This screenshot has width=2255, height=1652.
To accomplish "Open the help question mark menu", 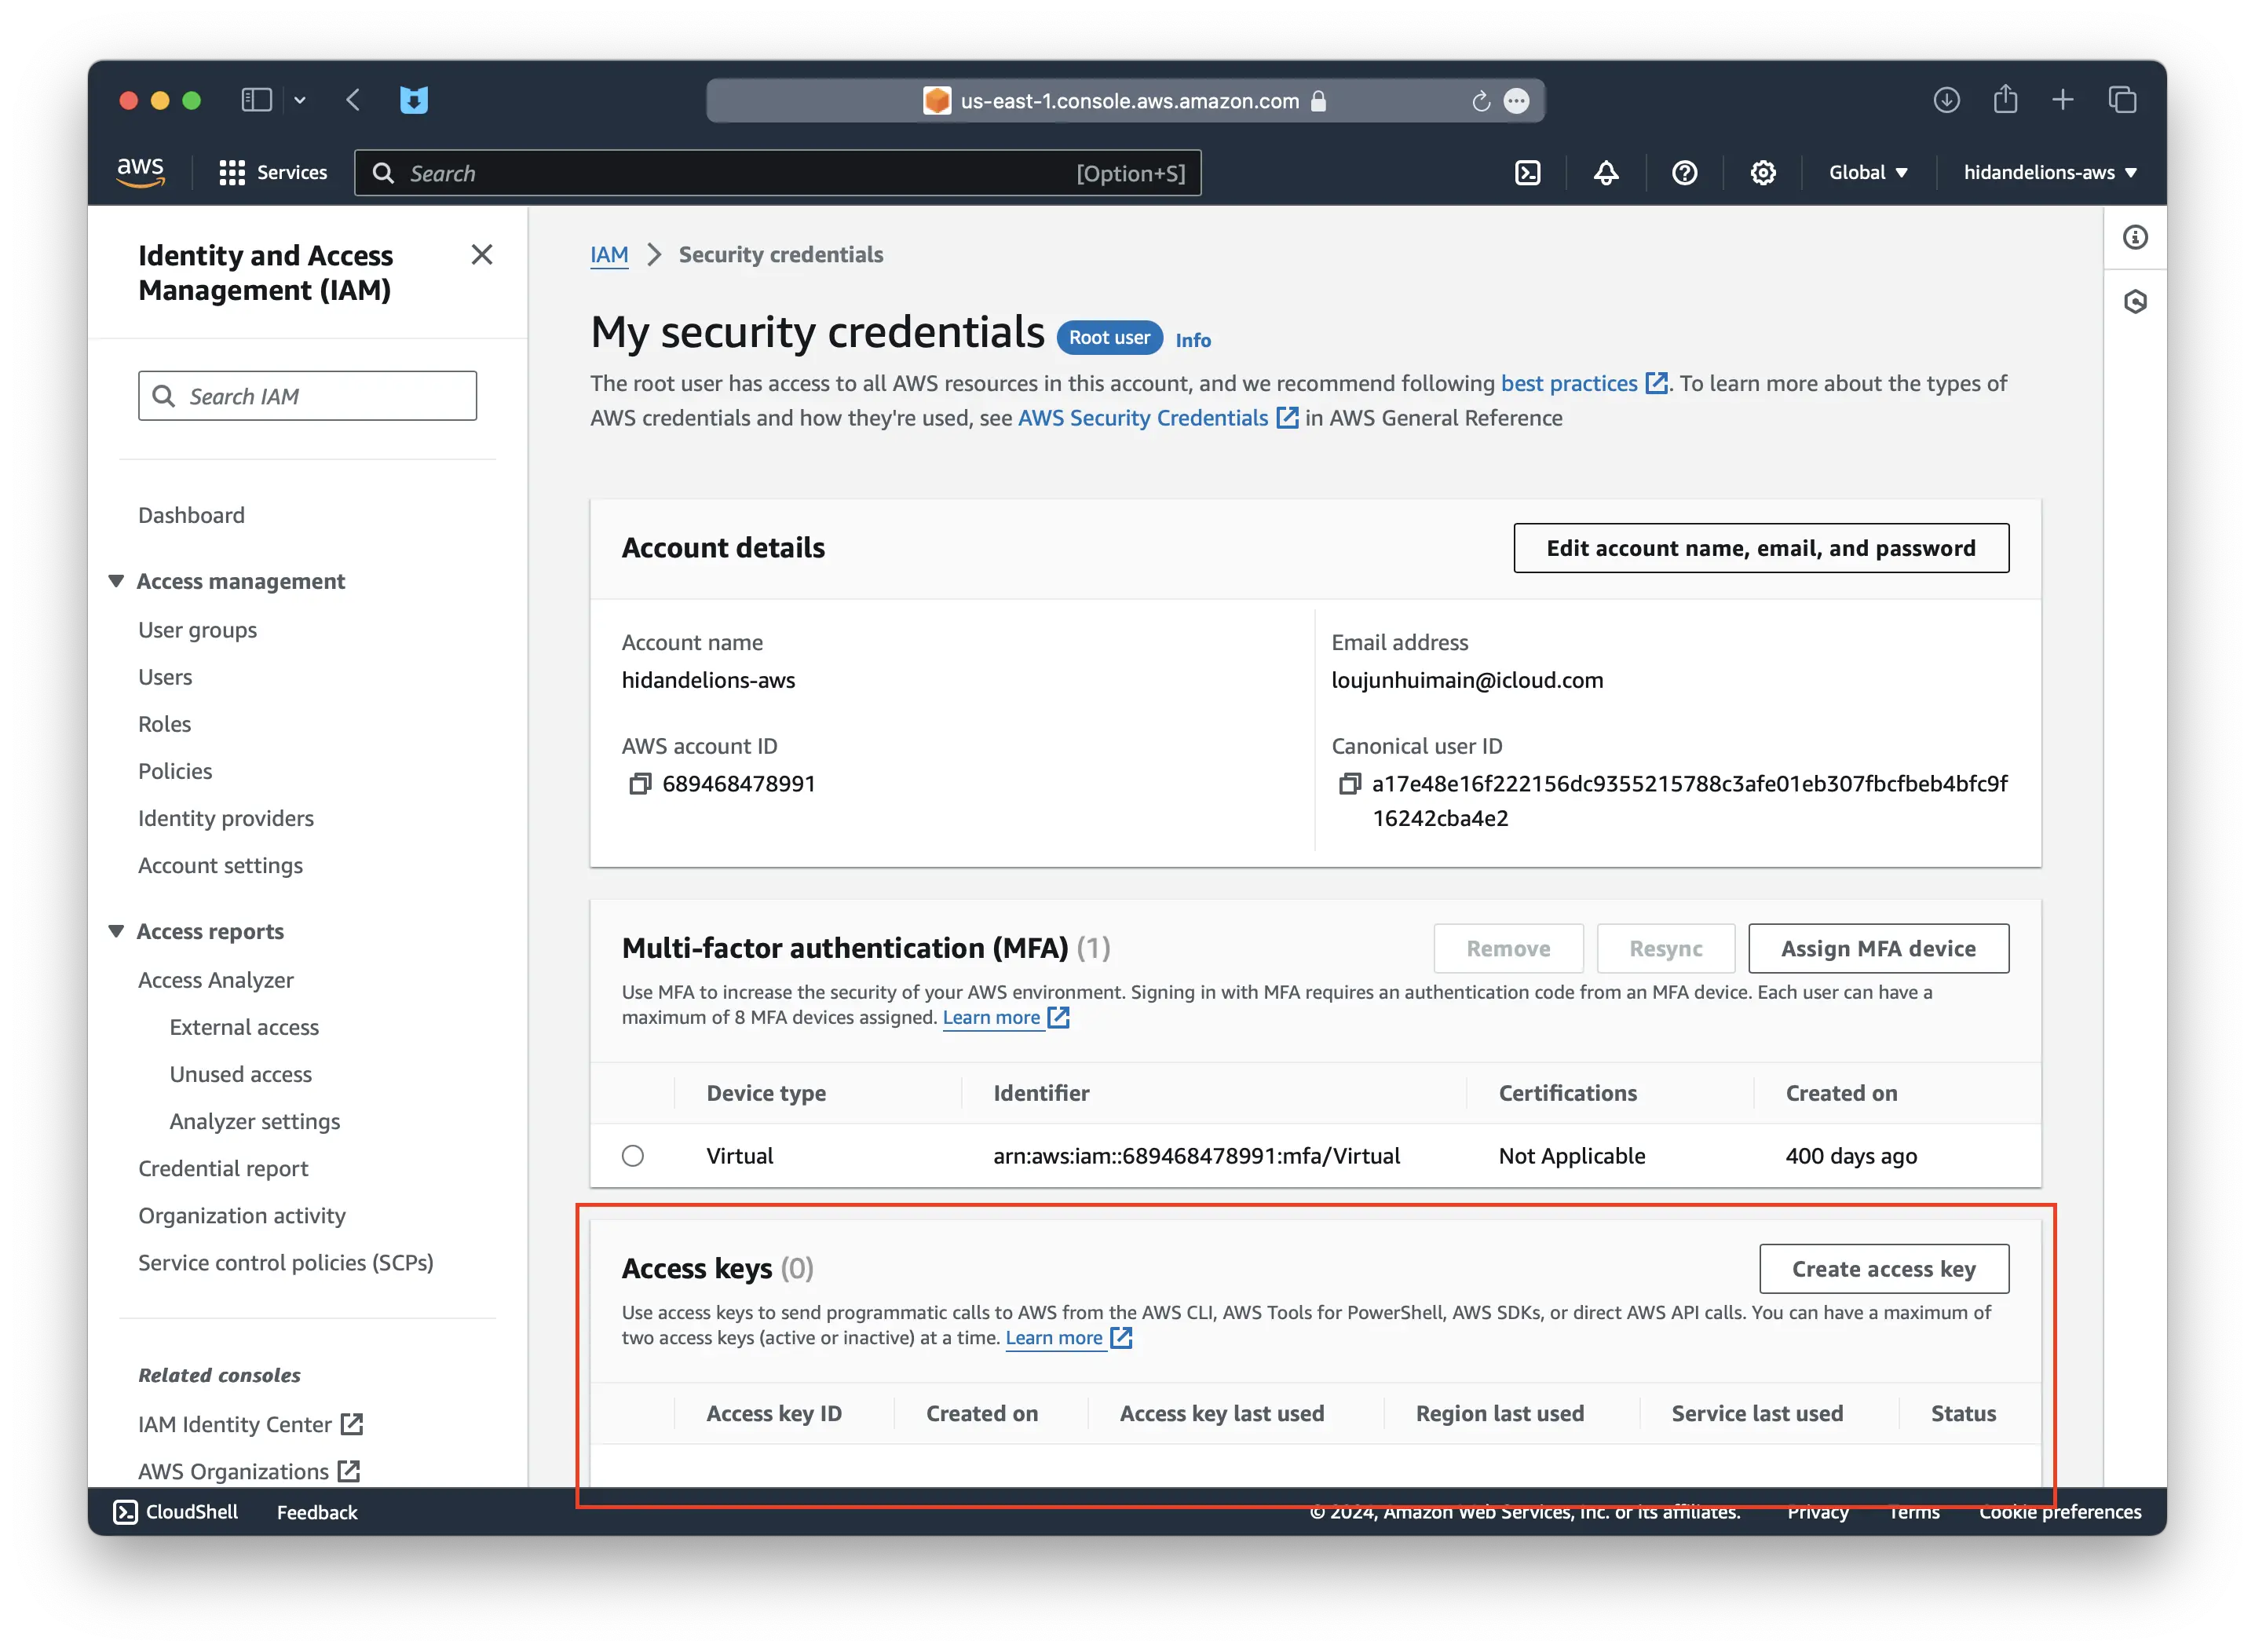I will tap(1684, 172).
